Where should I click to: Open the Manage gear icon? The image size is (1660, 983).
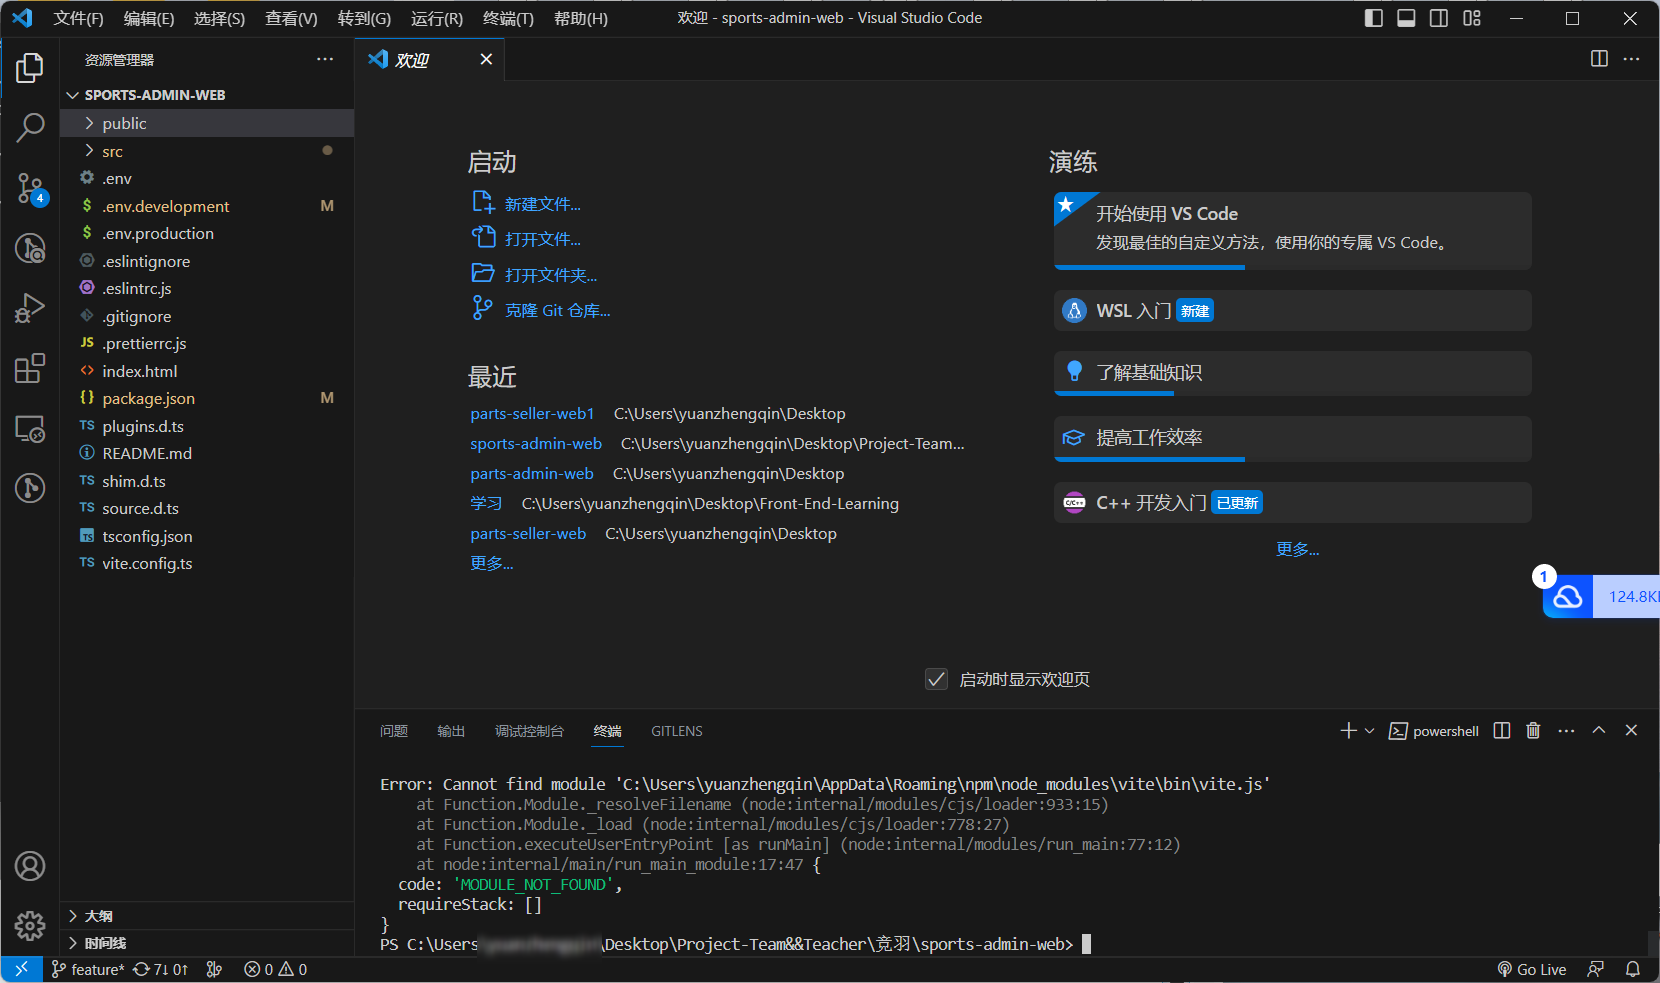click(30, 925)
